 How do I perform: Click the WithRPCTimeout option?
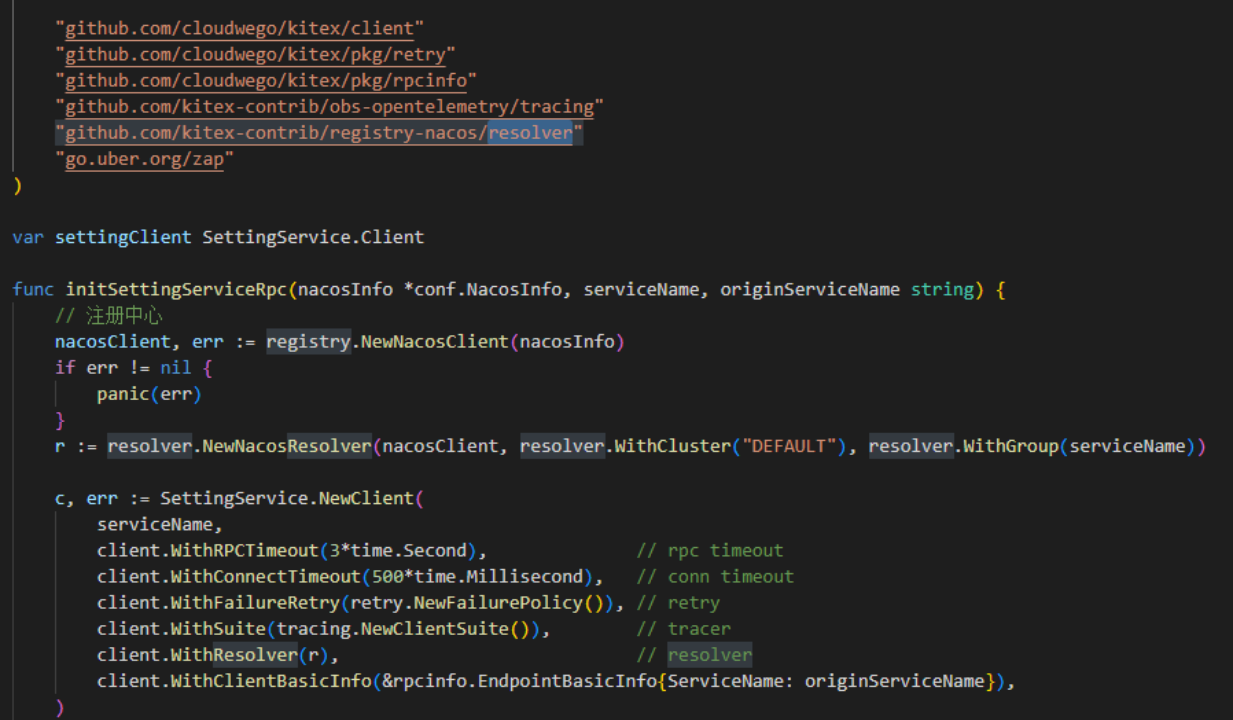[x=244, y=550]
